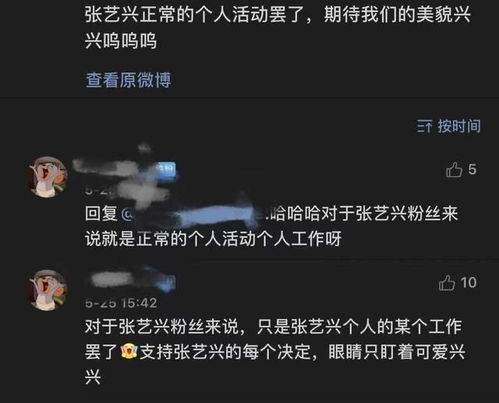Image resolution: width=499 pixels, height=403 pixels.
Task: Click the sort arrows icon beside 按时间
Action: (x=424, y=127)
